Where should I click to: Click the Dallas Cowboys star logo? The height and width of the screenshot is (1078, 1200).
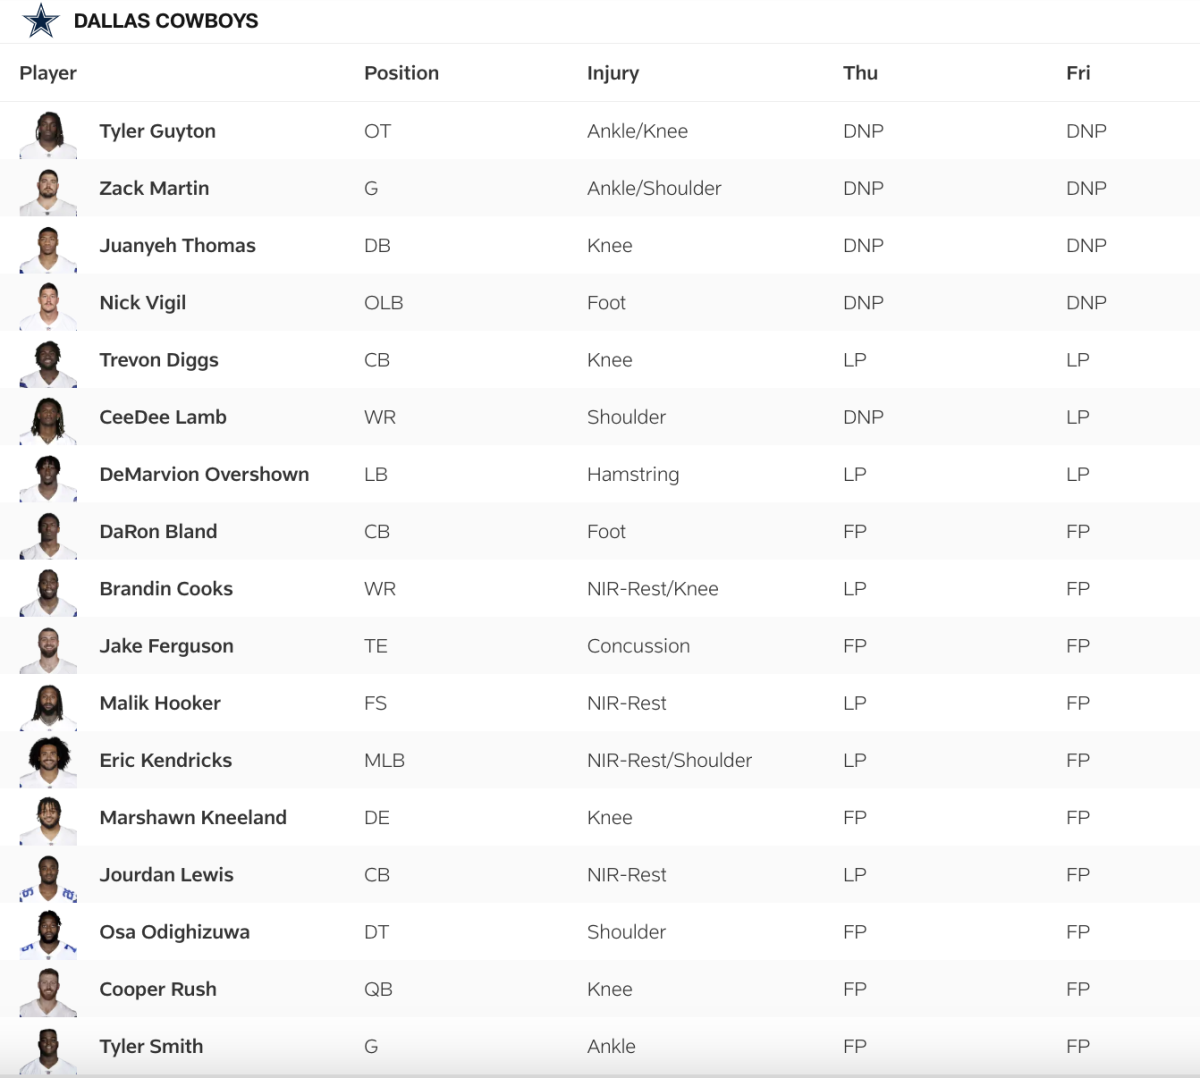[41, 20]
